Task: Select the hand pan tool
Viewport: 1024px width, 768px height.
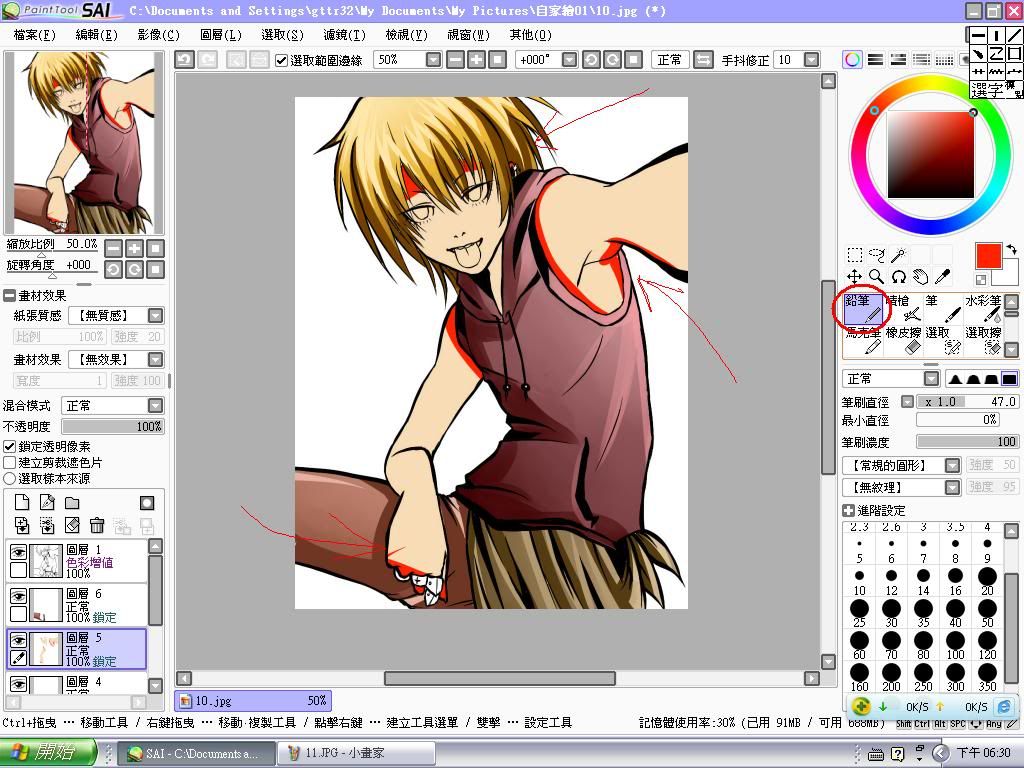Action: pyautogui.click(x=921, y=277)
